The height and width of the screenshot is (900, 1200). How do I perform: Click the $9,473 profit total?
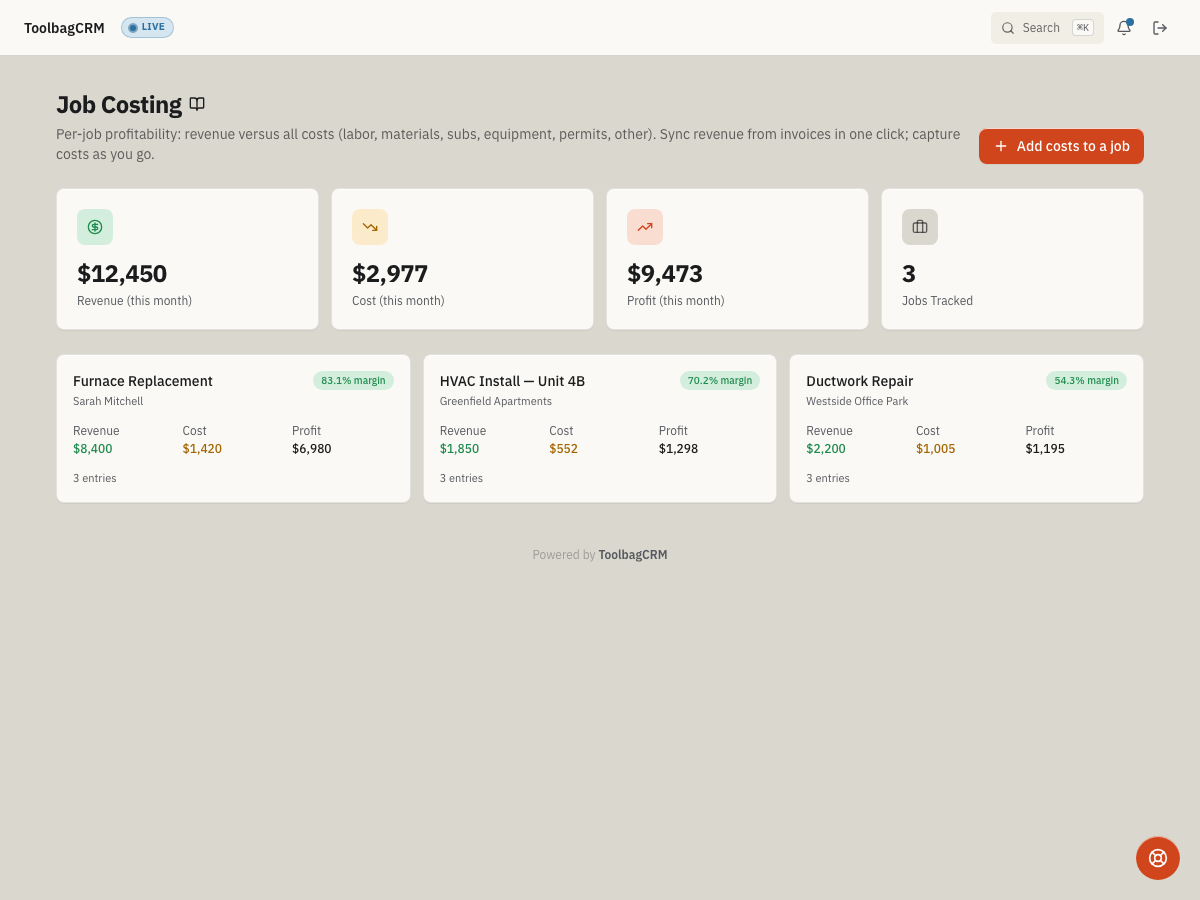(665, 273)
